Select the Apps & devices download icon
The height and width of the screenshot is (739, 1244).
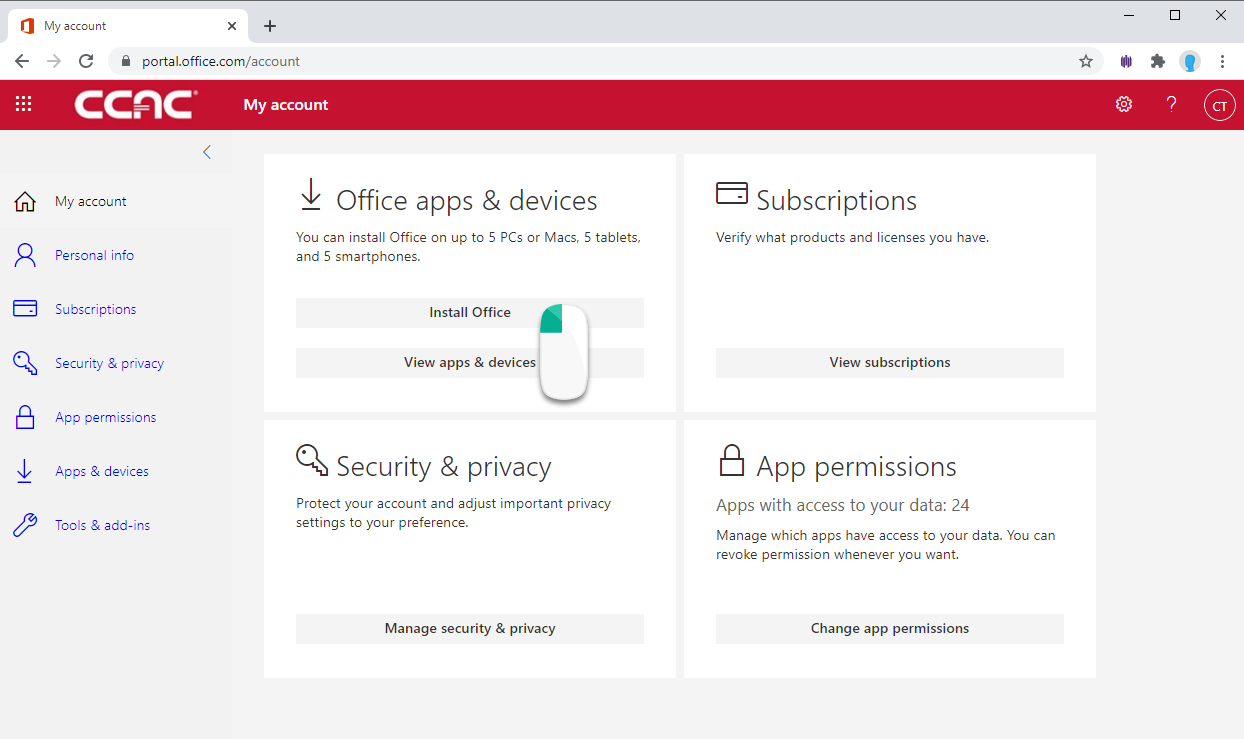tap(24, 470)
